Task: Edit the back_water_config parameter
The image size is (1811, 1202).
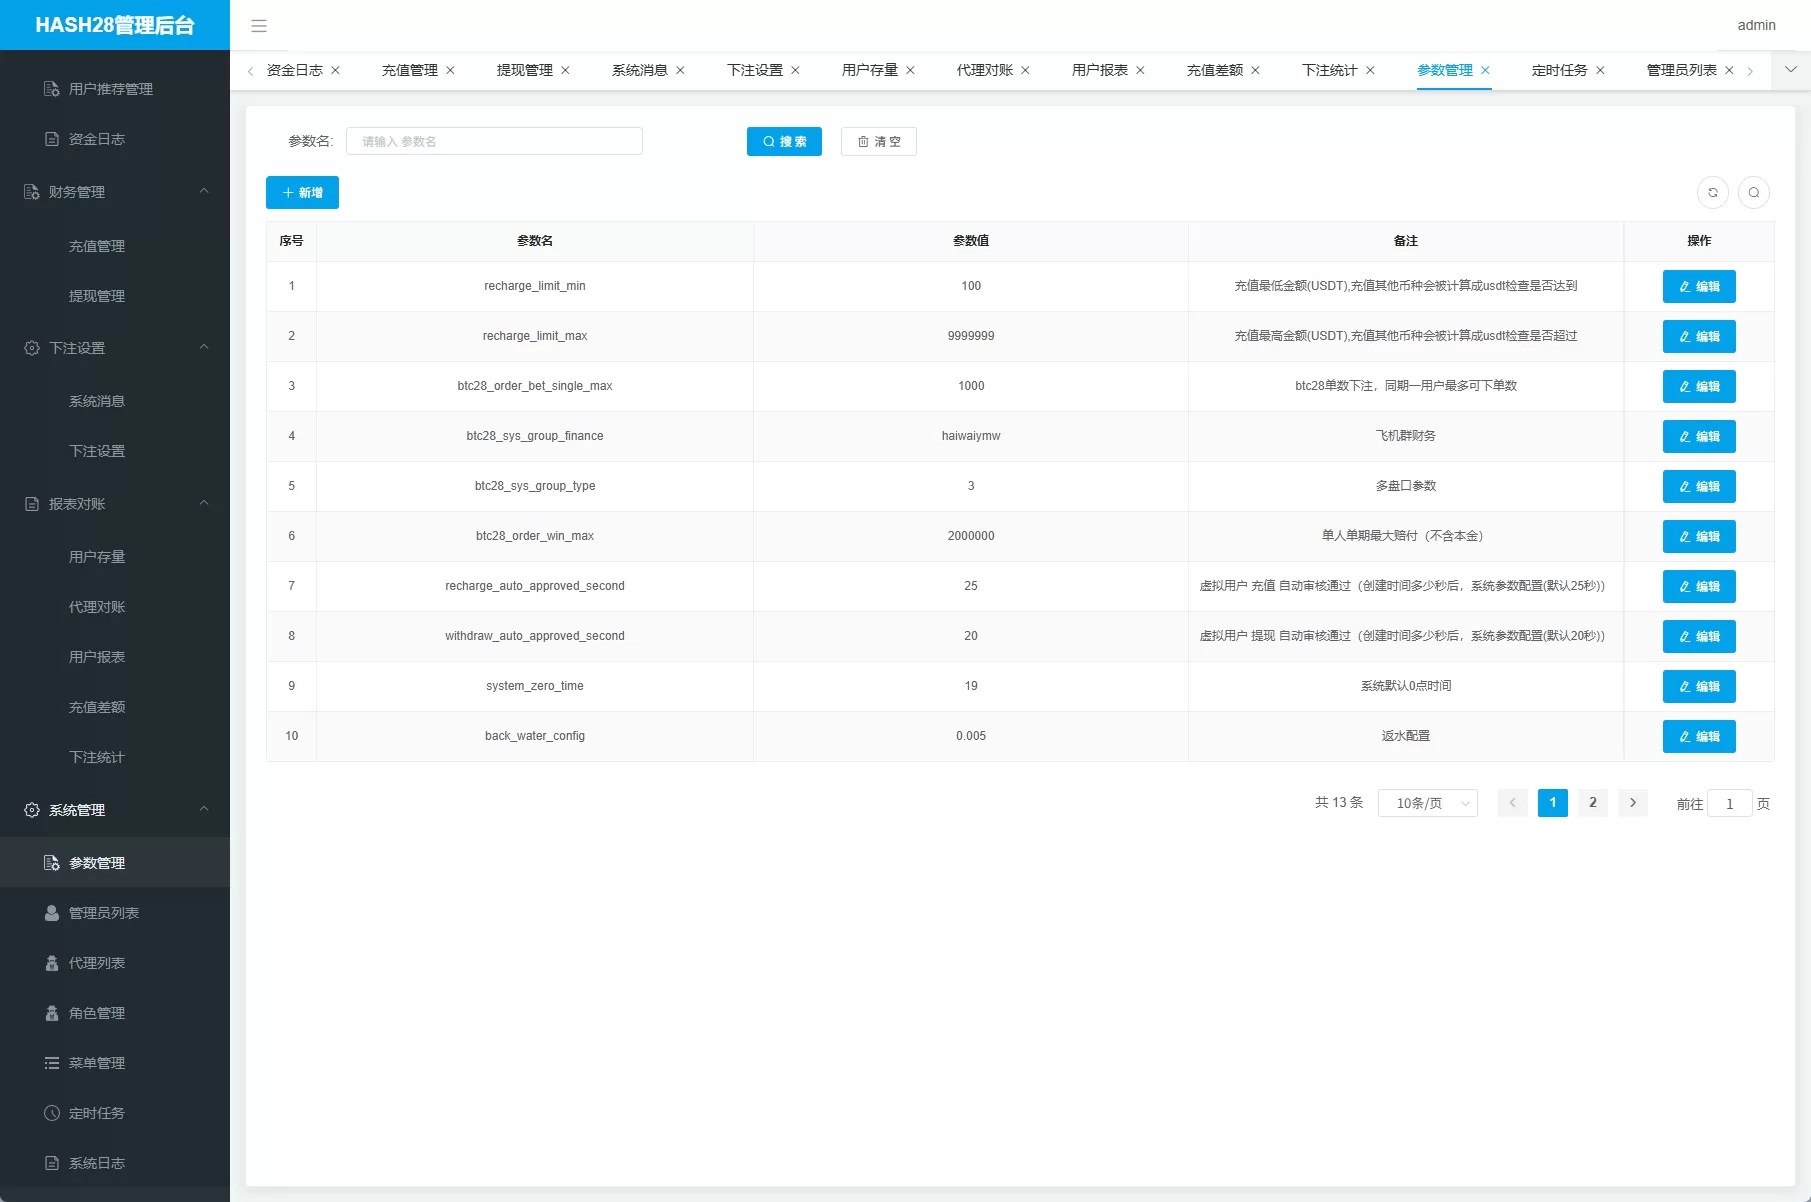Action: [x=1698, y=736]
